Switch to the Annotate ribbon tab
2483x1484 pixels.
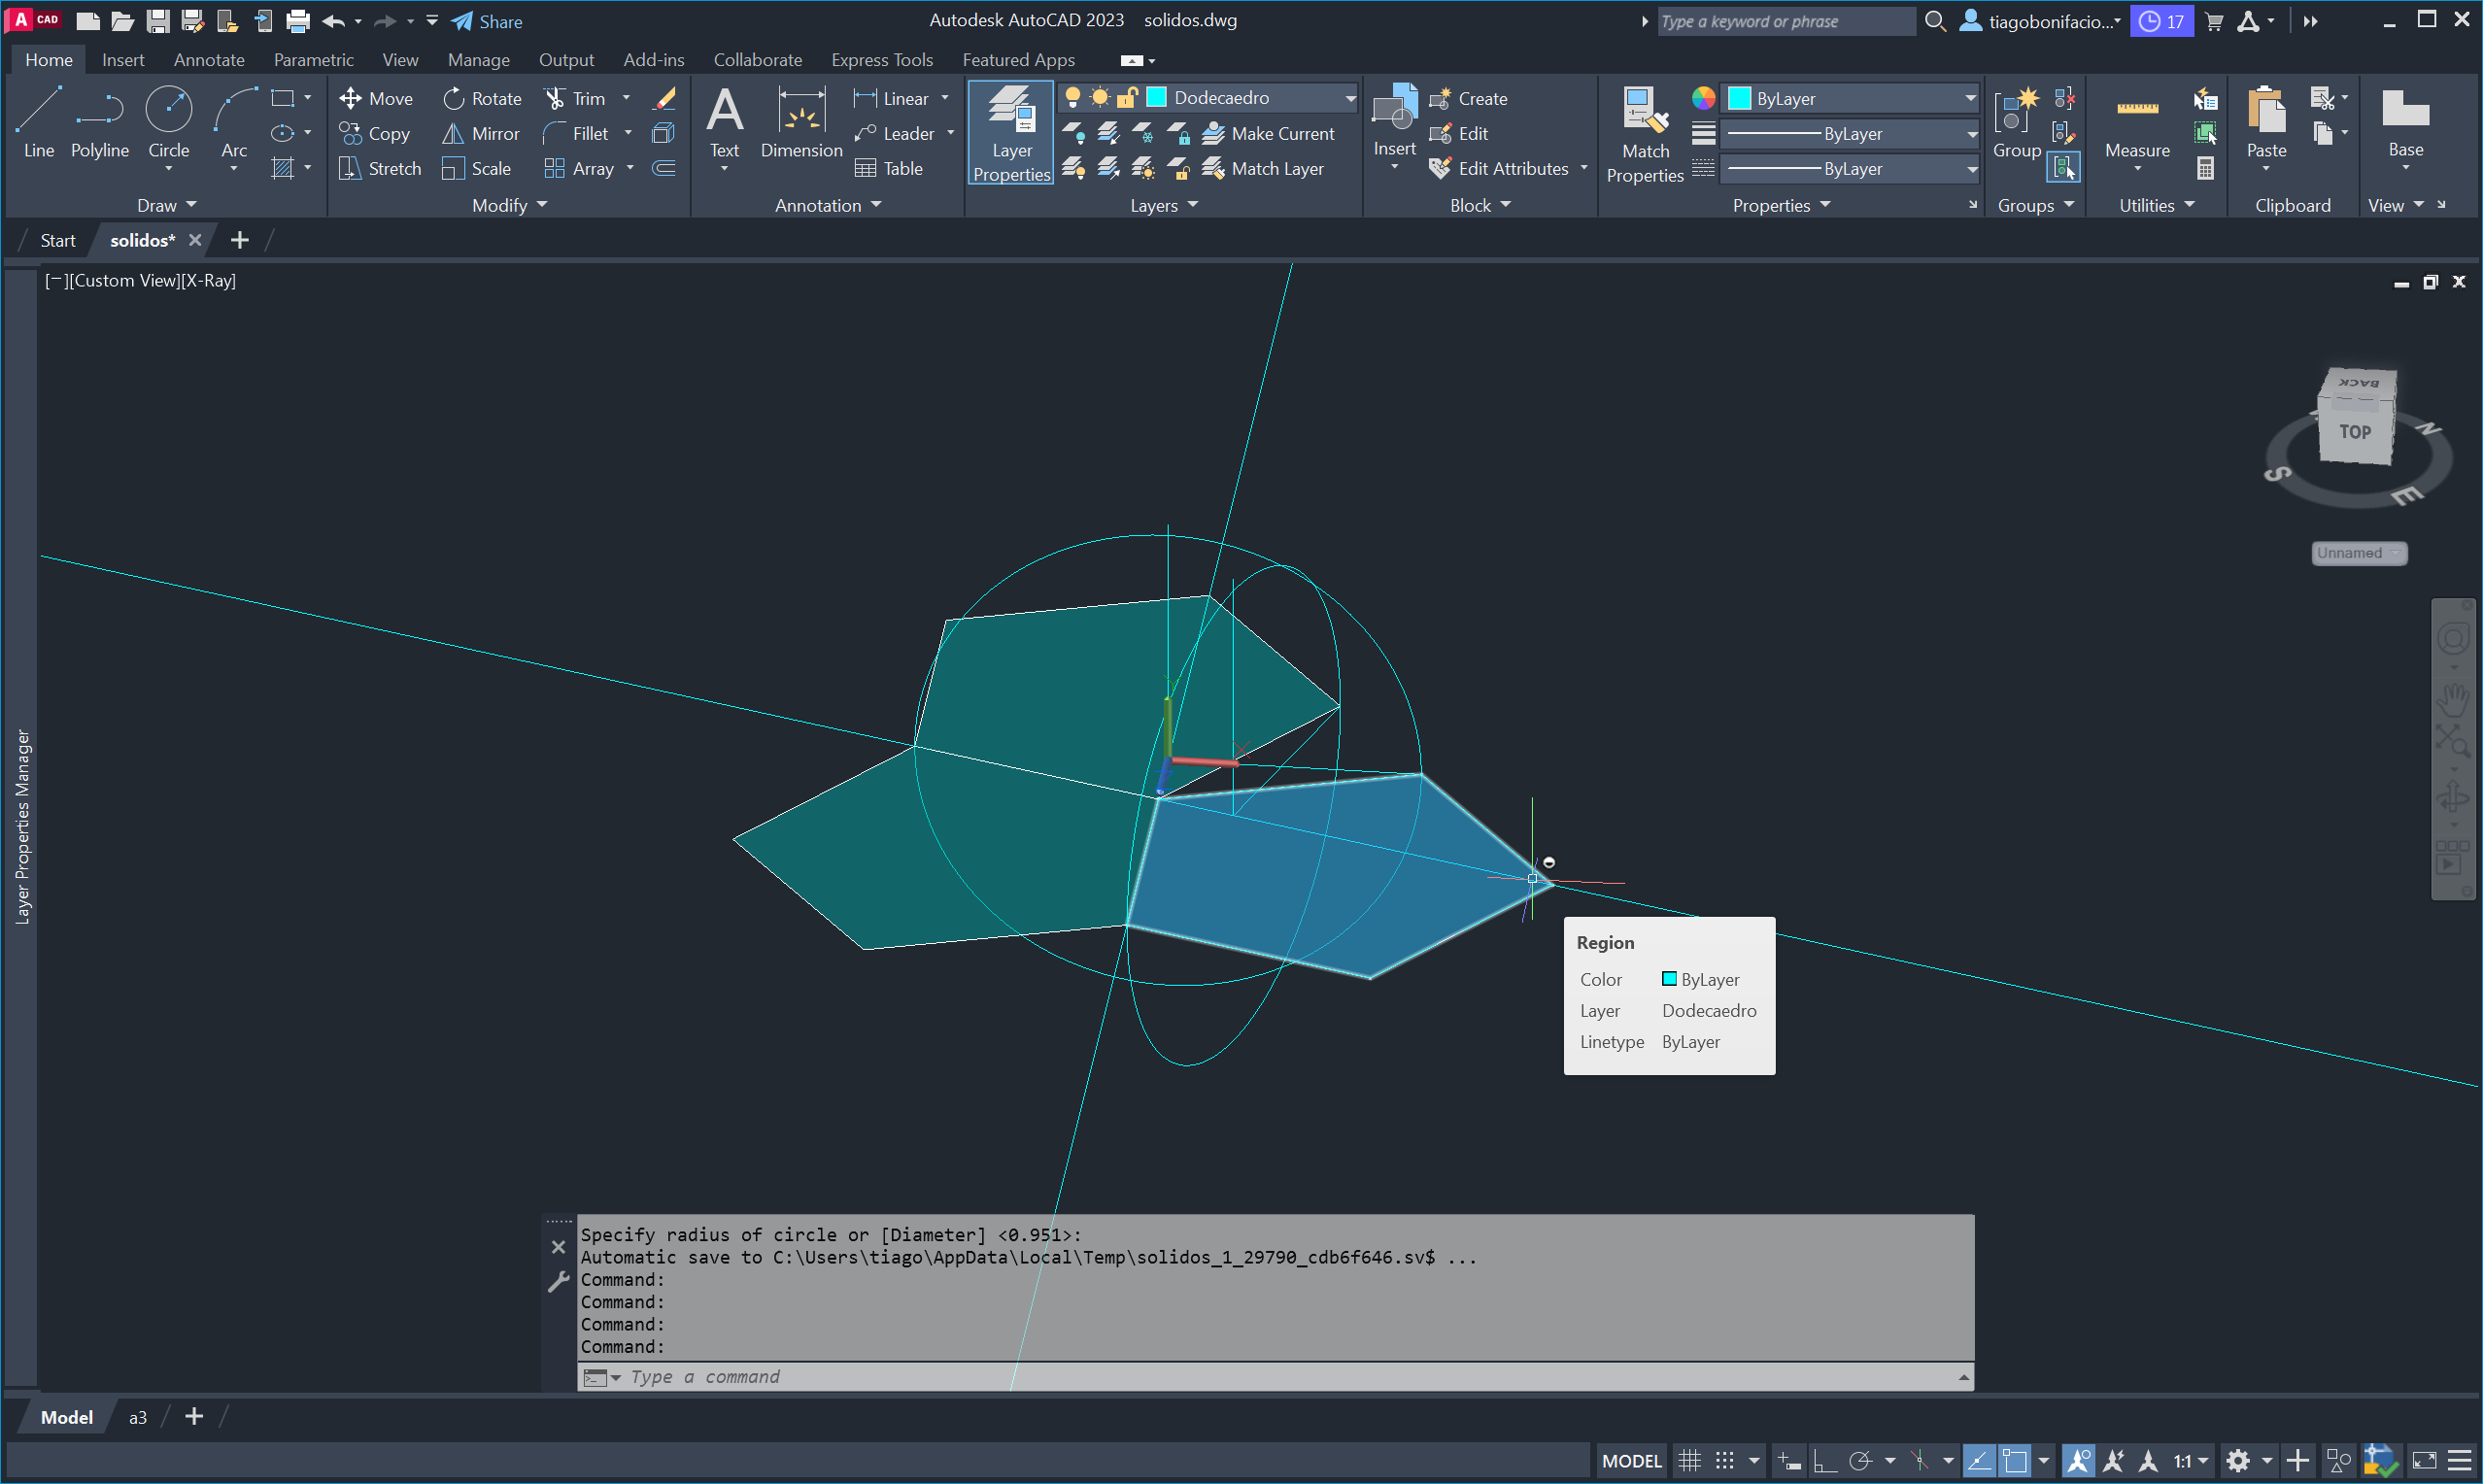(209, 60)
